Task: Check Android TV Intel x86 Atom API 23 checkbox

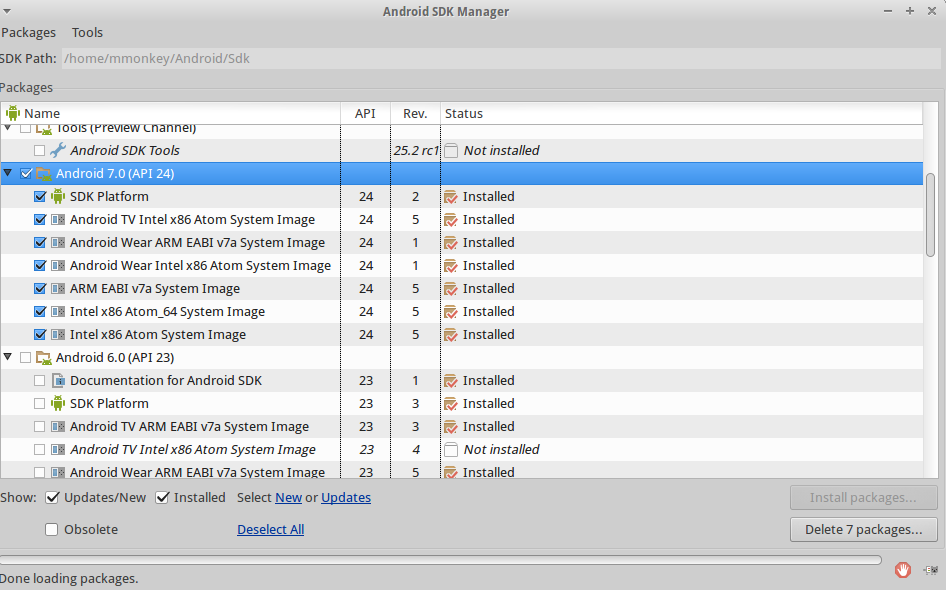Action: (x=39, y=449)
